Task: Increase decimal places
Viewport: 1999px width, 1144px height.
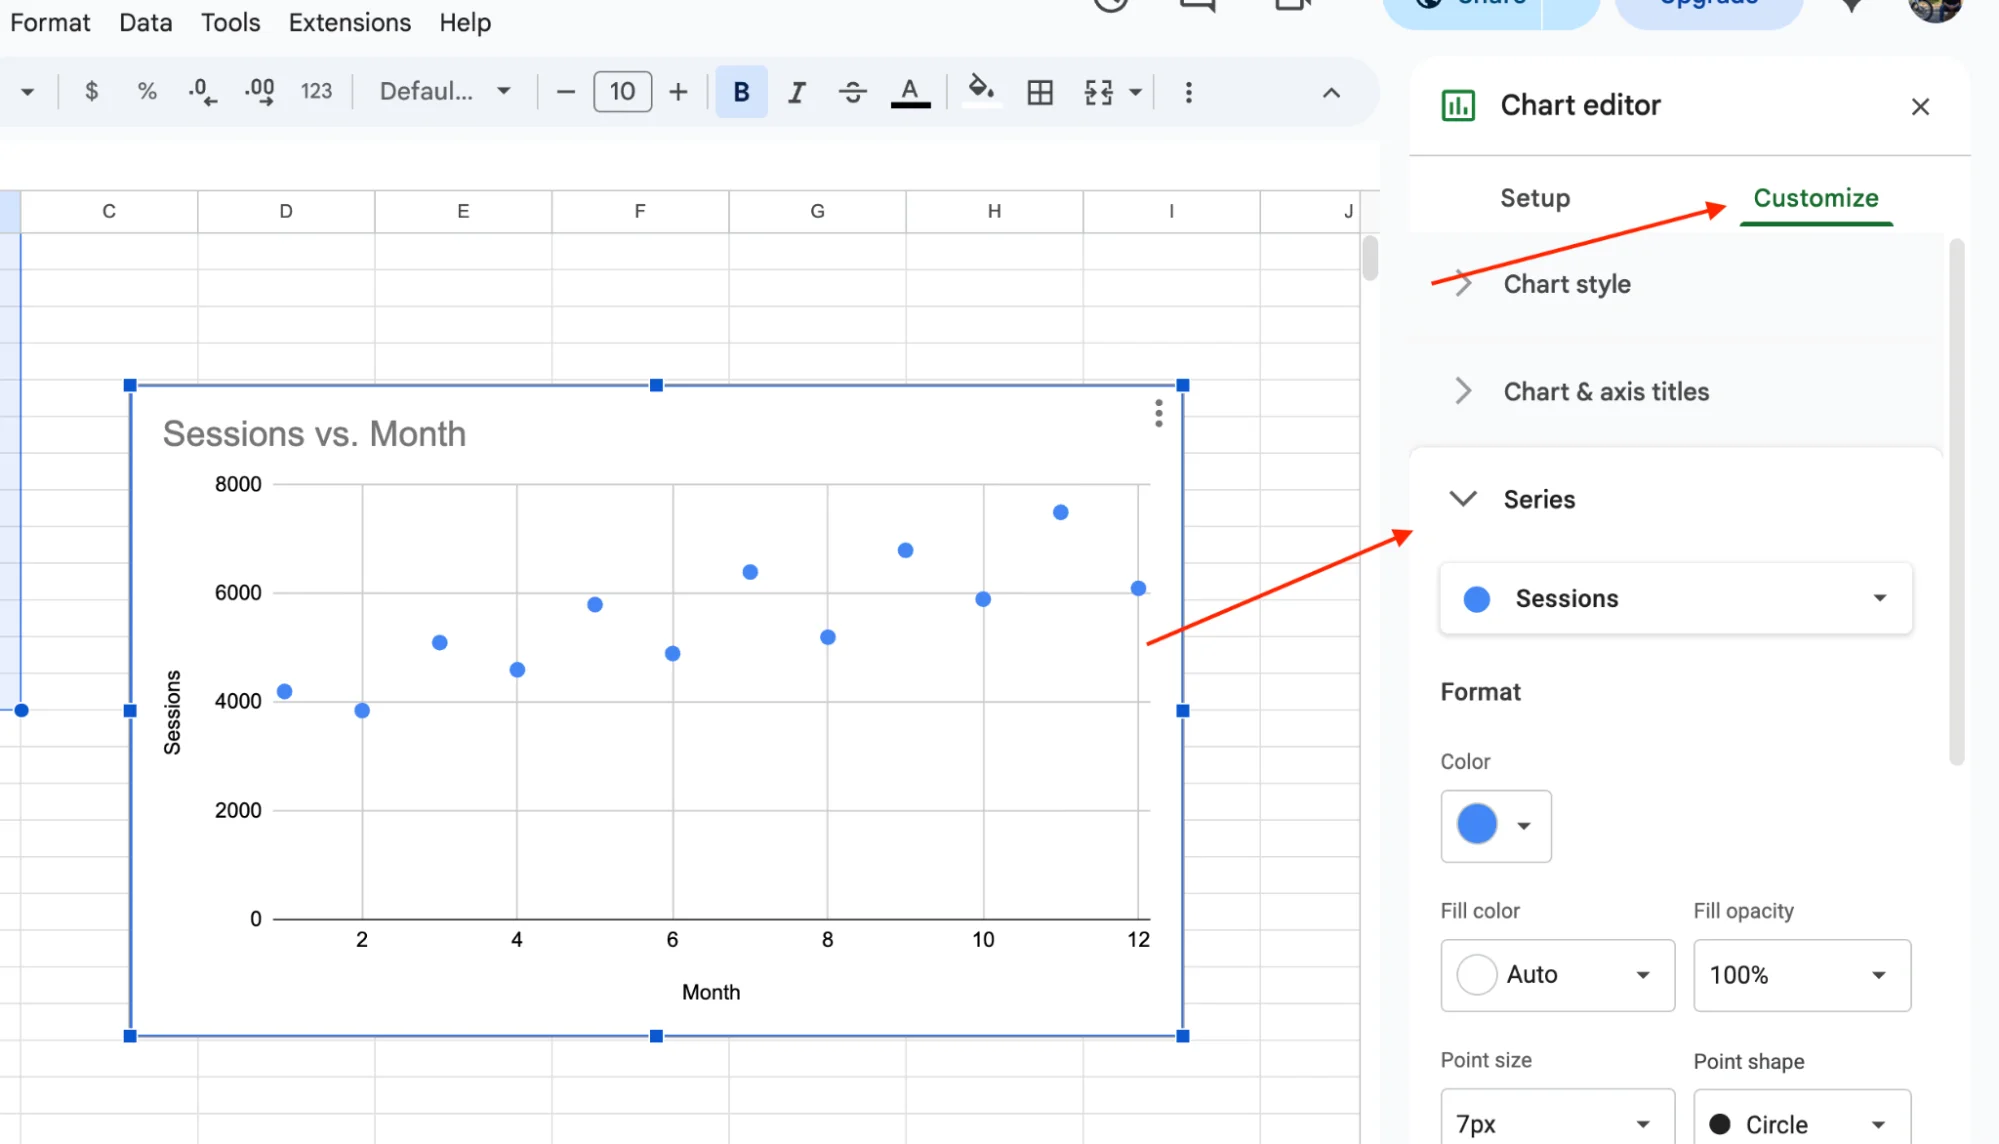Action: [259, 91]
